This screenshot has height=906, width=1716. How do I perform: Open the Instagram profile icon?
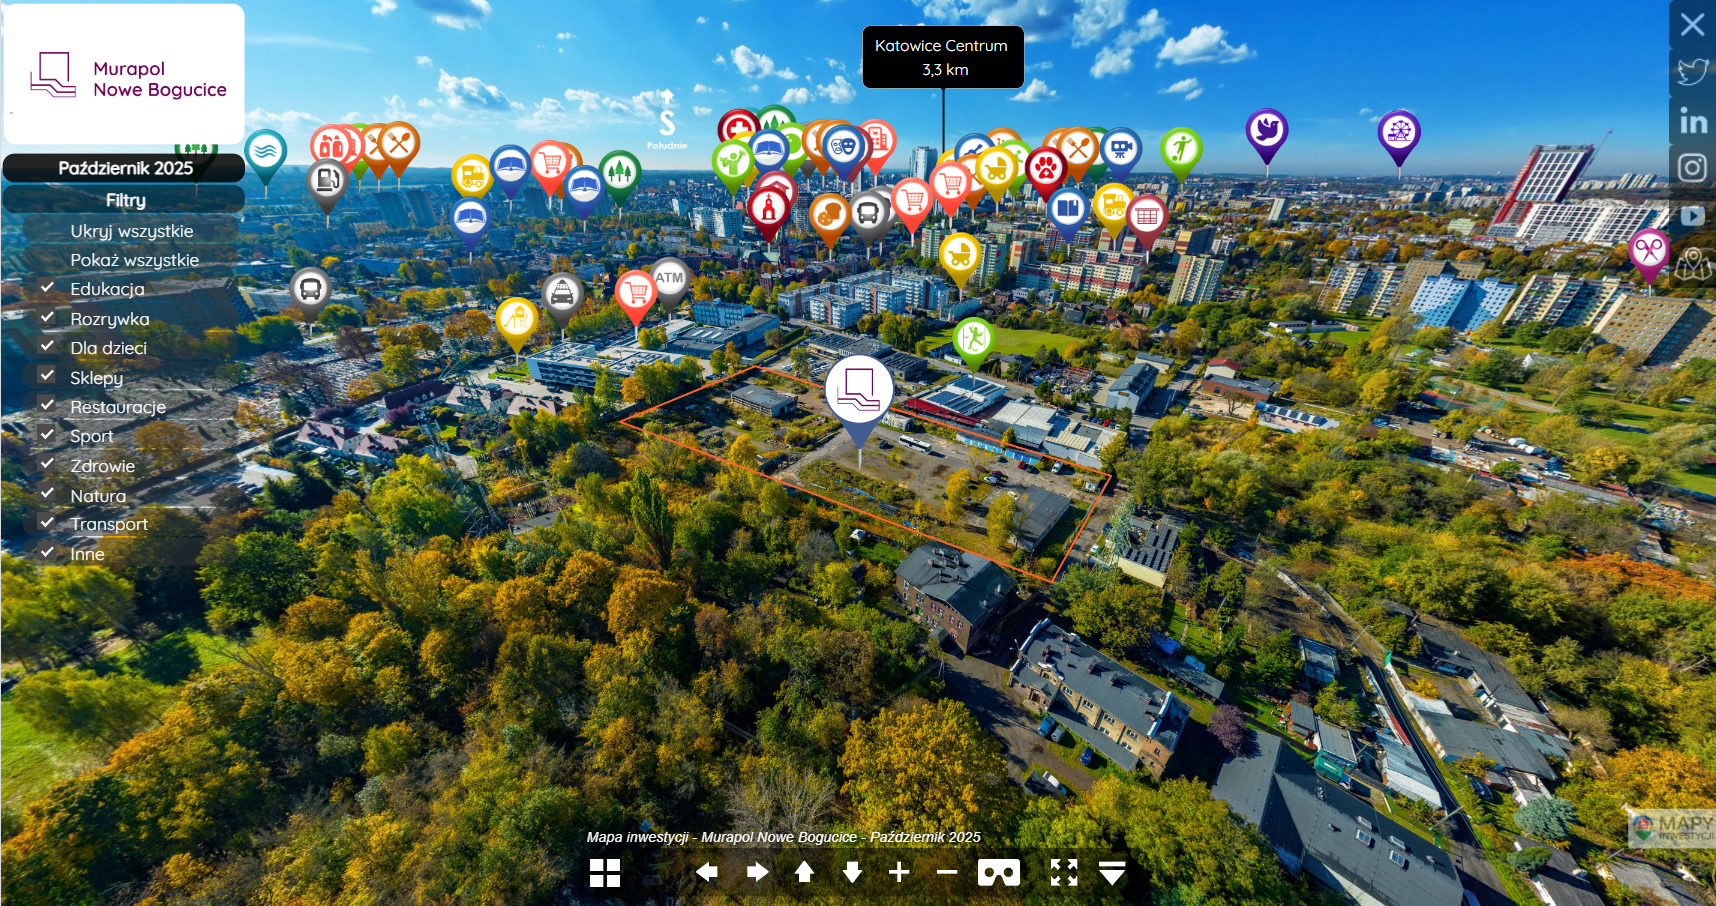[1692, 168]
